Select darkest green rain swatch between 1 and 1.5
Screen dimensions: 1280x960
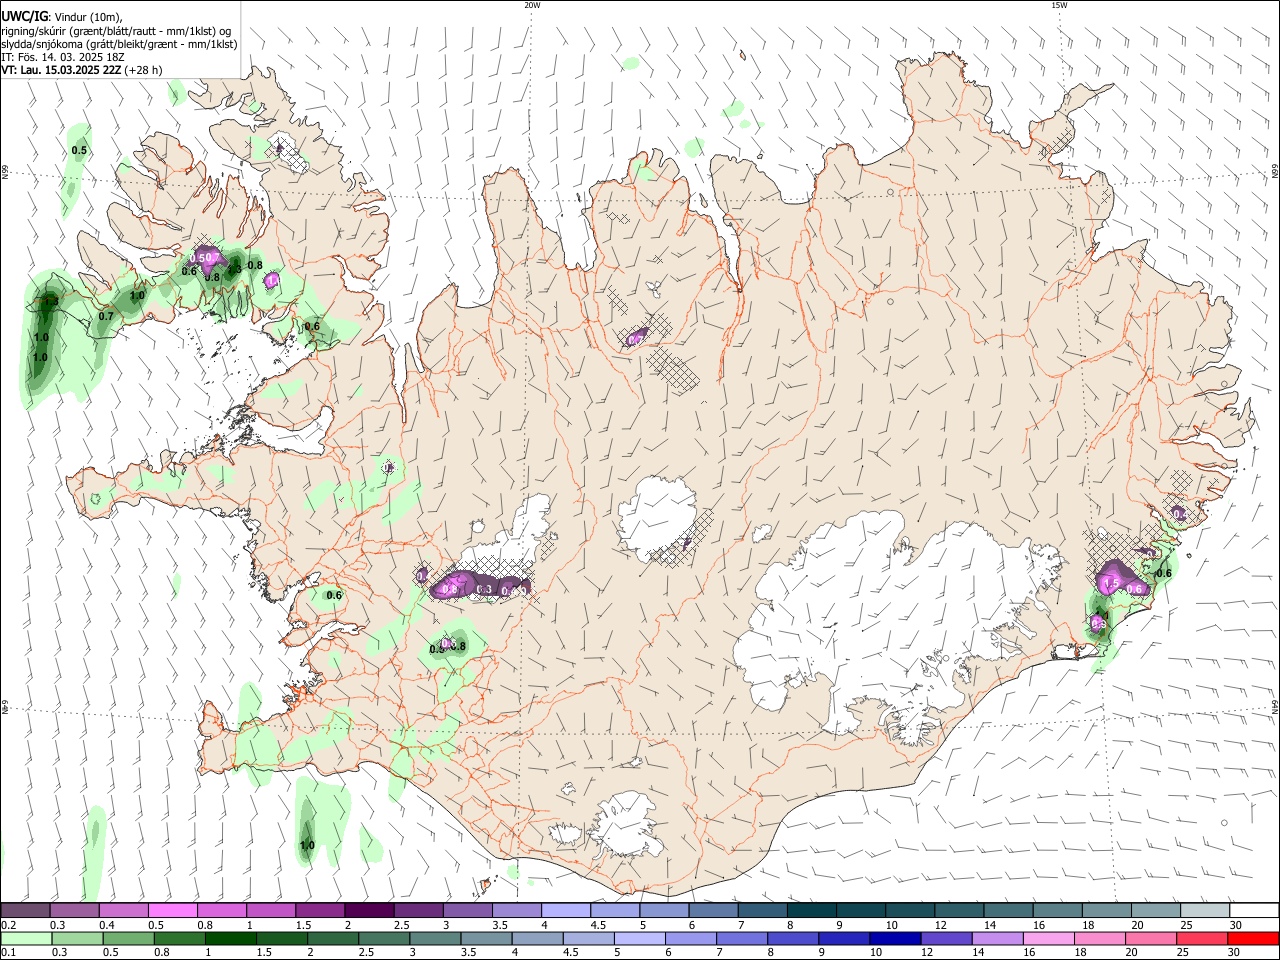[230, 938]
